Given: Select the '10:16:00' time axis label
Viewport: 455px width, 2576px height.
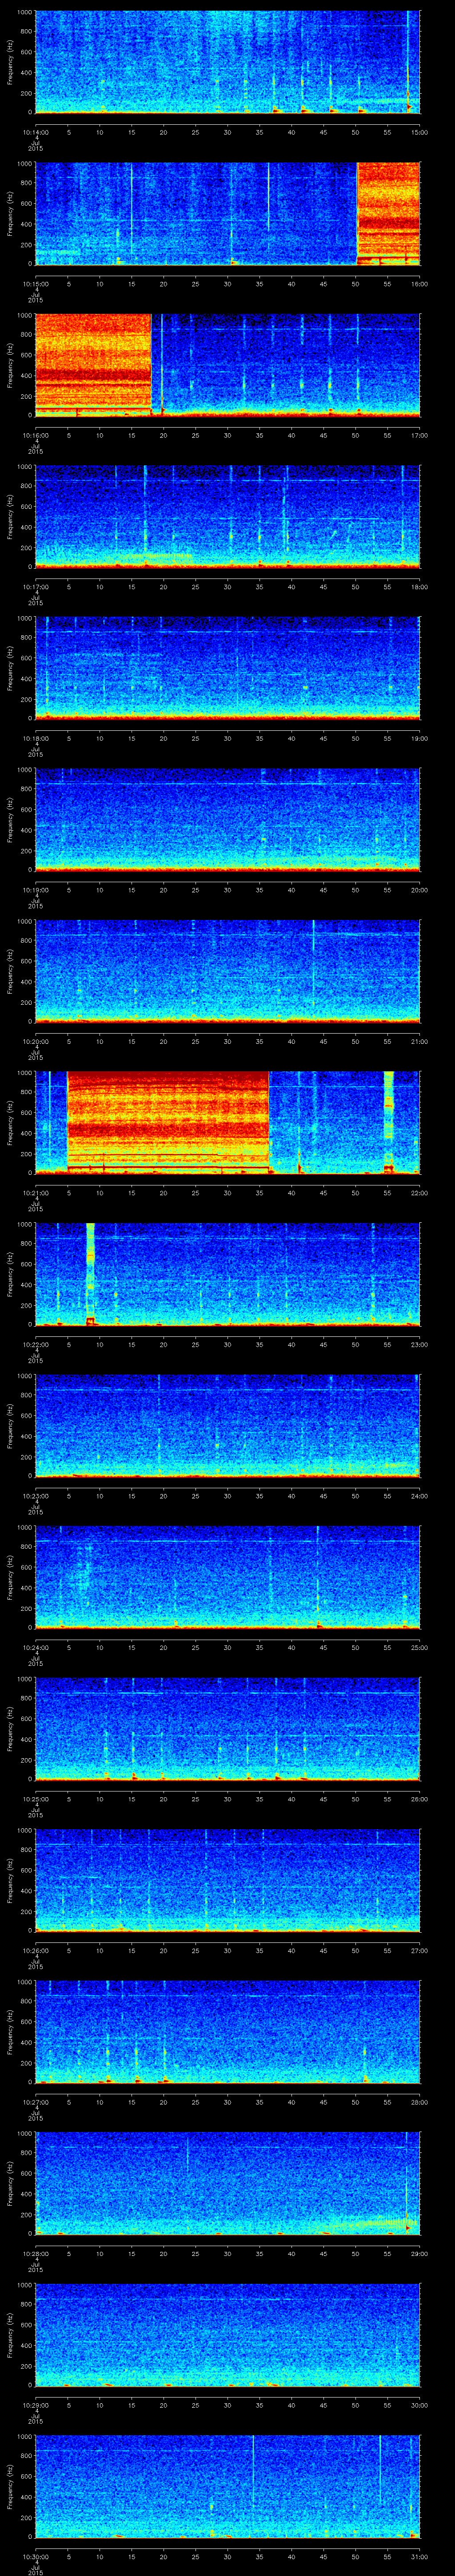Looking at the screenshot, I should tap(35, 435).
